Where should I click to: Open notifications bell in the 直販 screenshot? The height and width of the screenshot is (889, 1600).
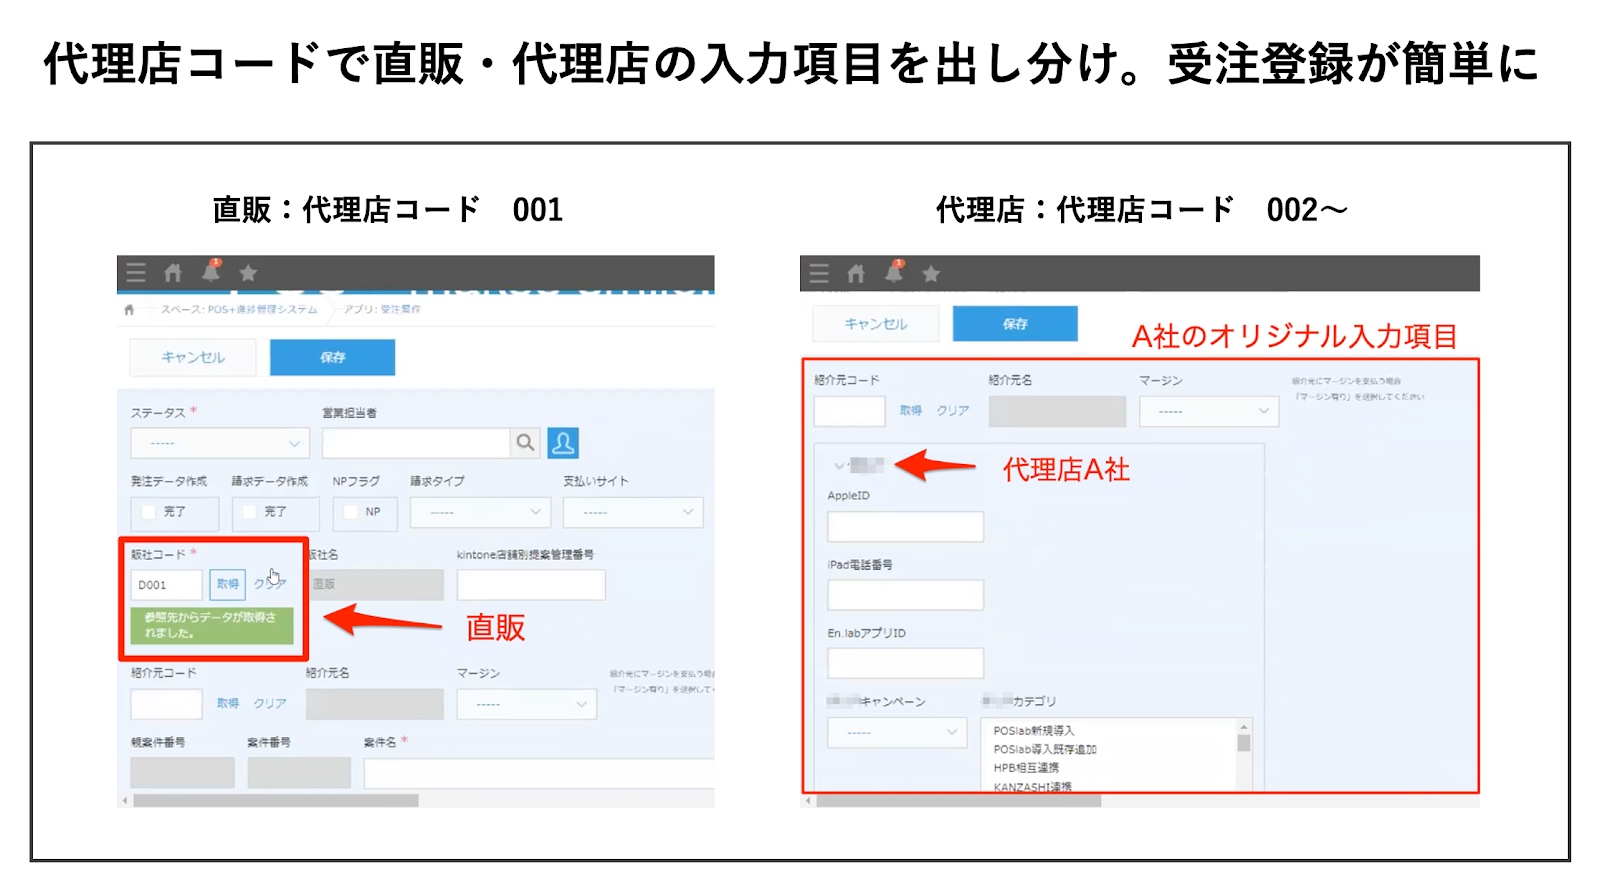[211, 272]
